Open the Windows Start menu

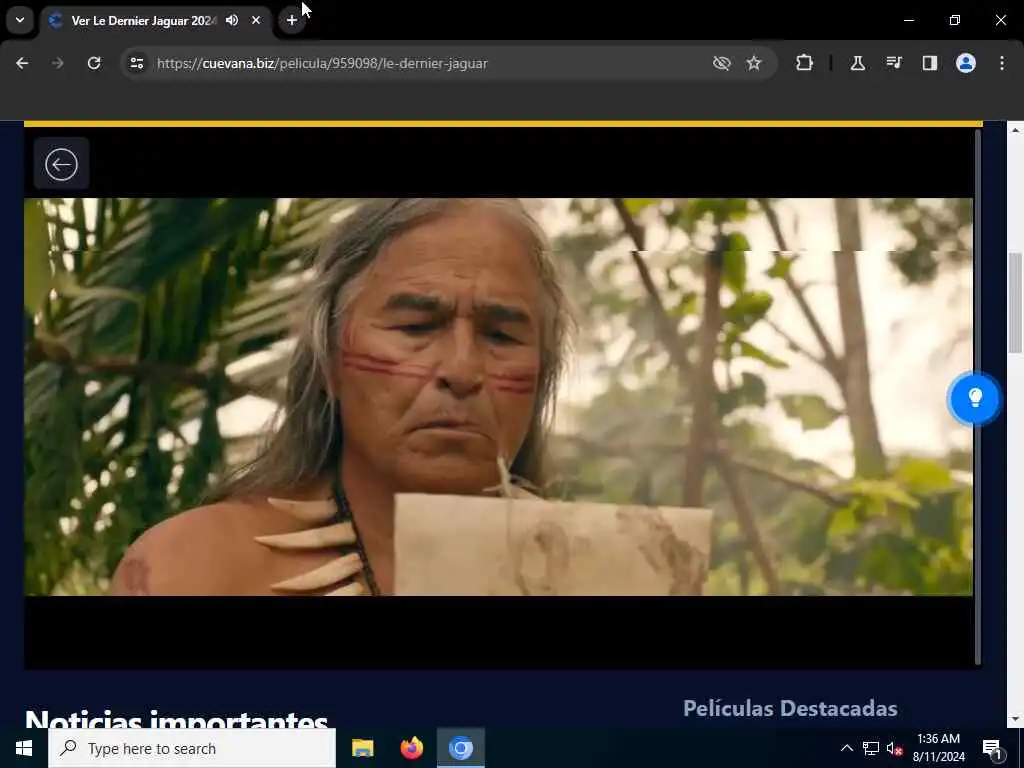pyautogui.click(x=24, y=748)
